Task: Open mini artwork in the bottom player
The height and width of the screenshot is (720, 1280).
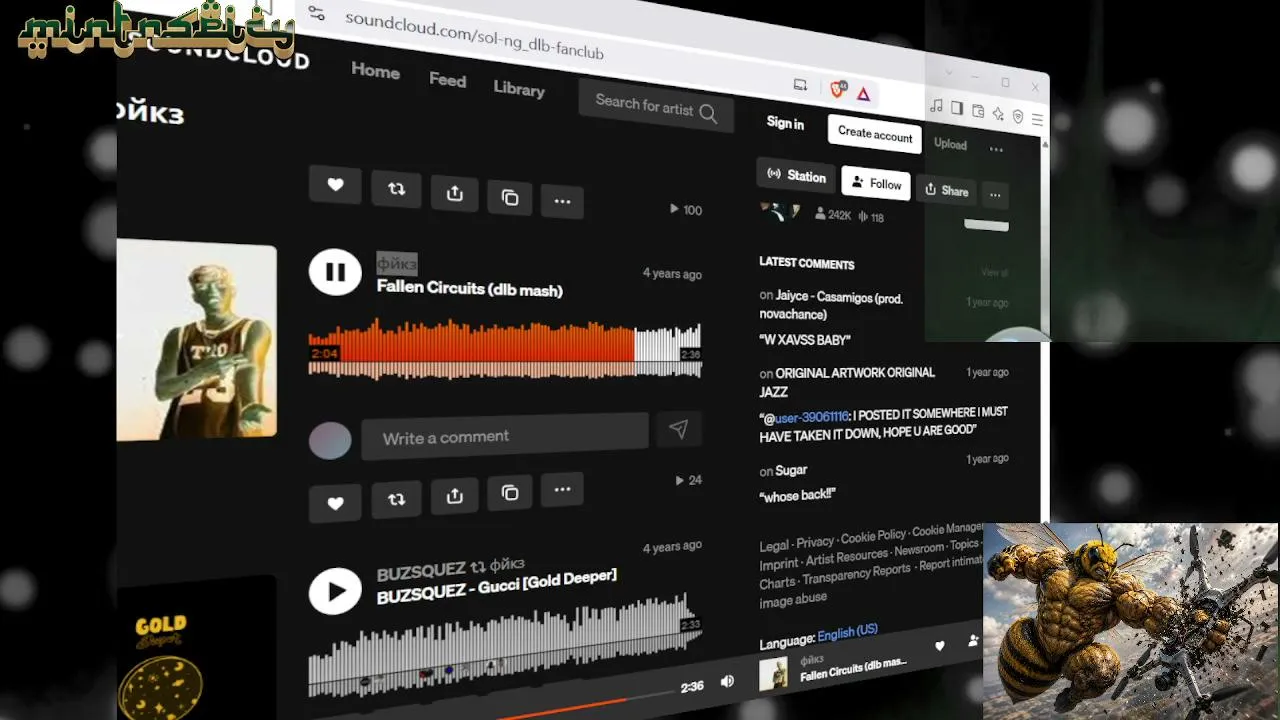Action: [x=773, y=674]
